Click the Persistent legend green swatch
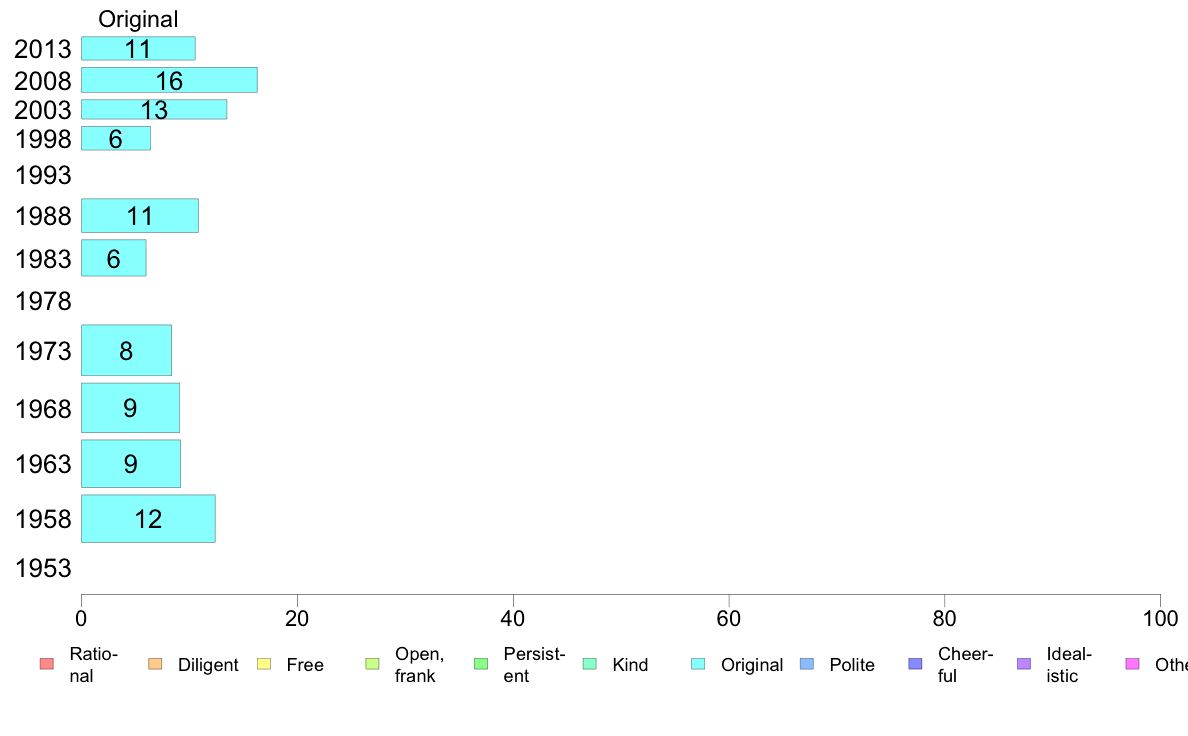Screen dimensions: 1188x736 pos(481,664)
